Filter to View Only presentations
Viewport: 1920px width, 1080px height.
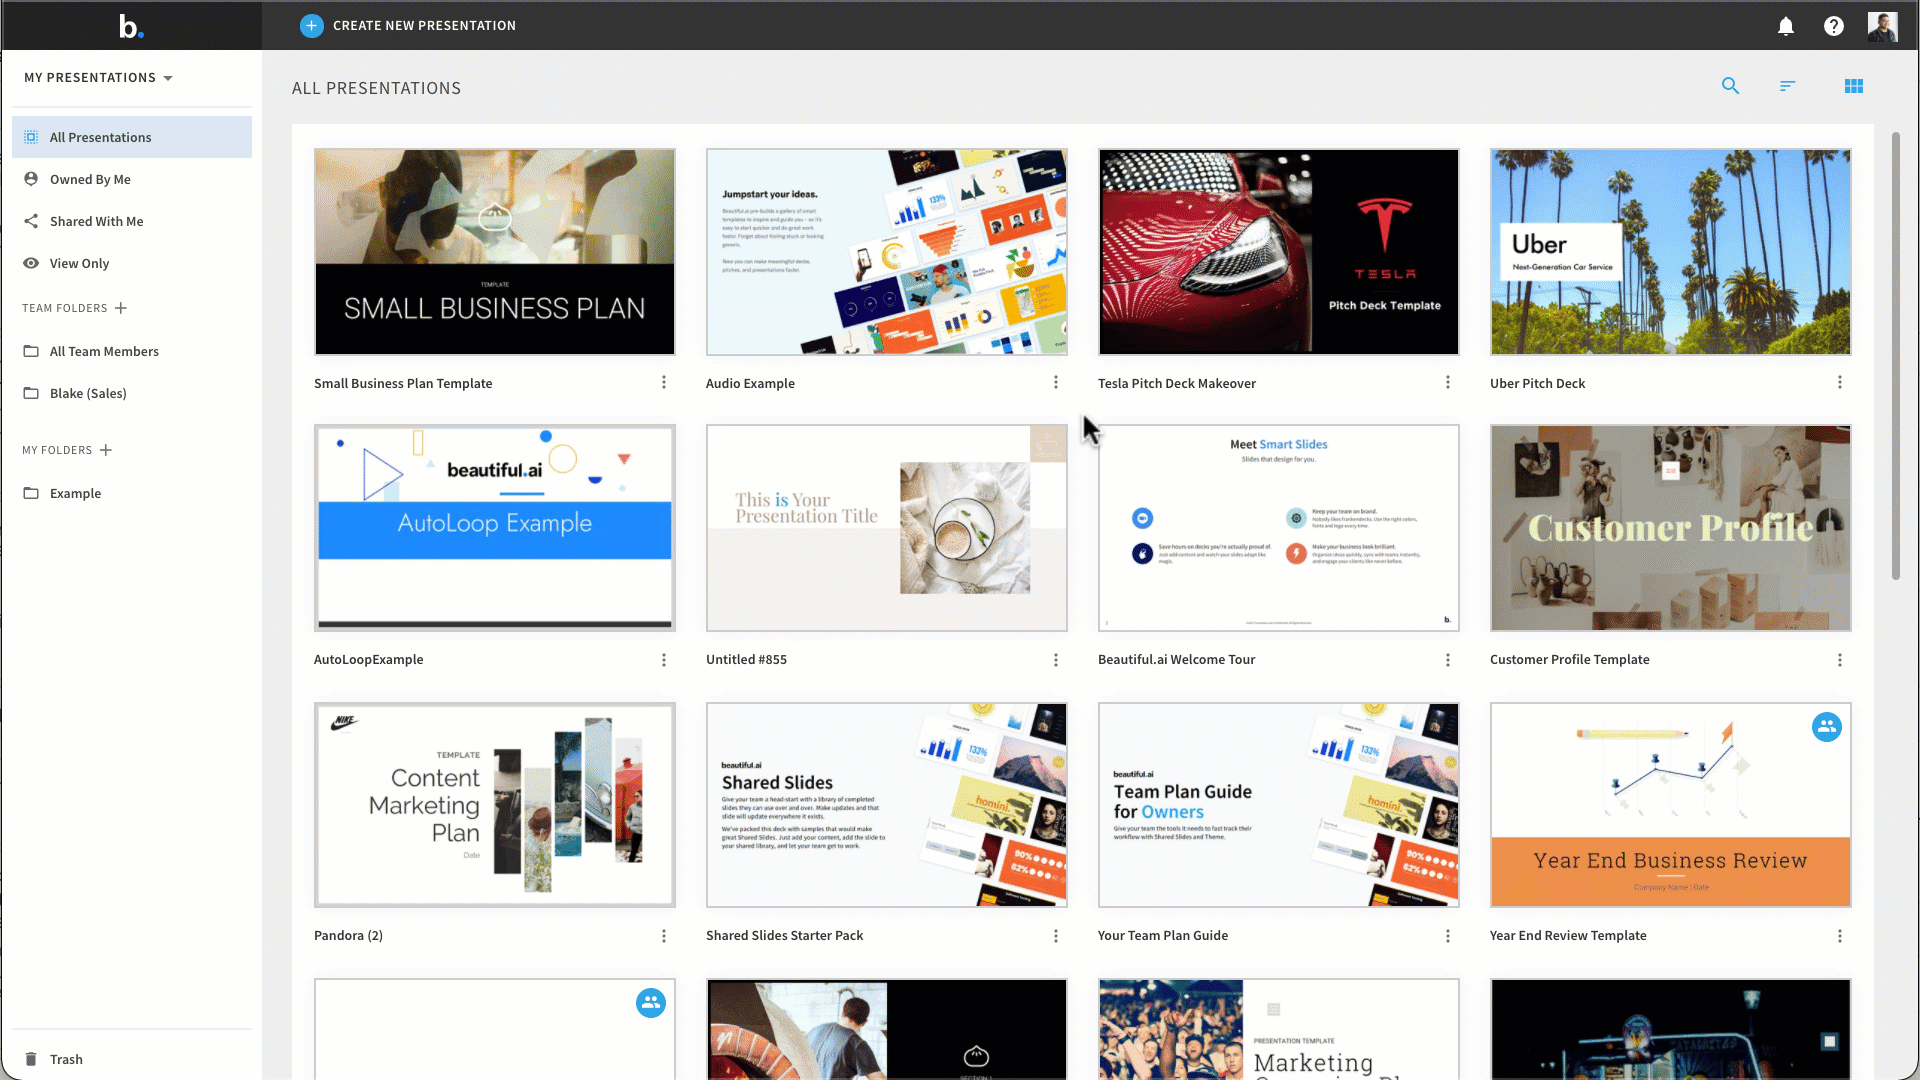[132, 263]
